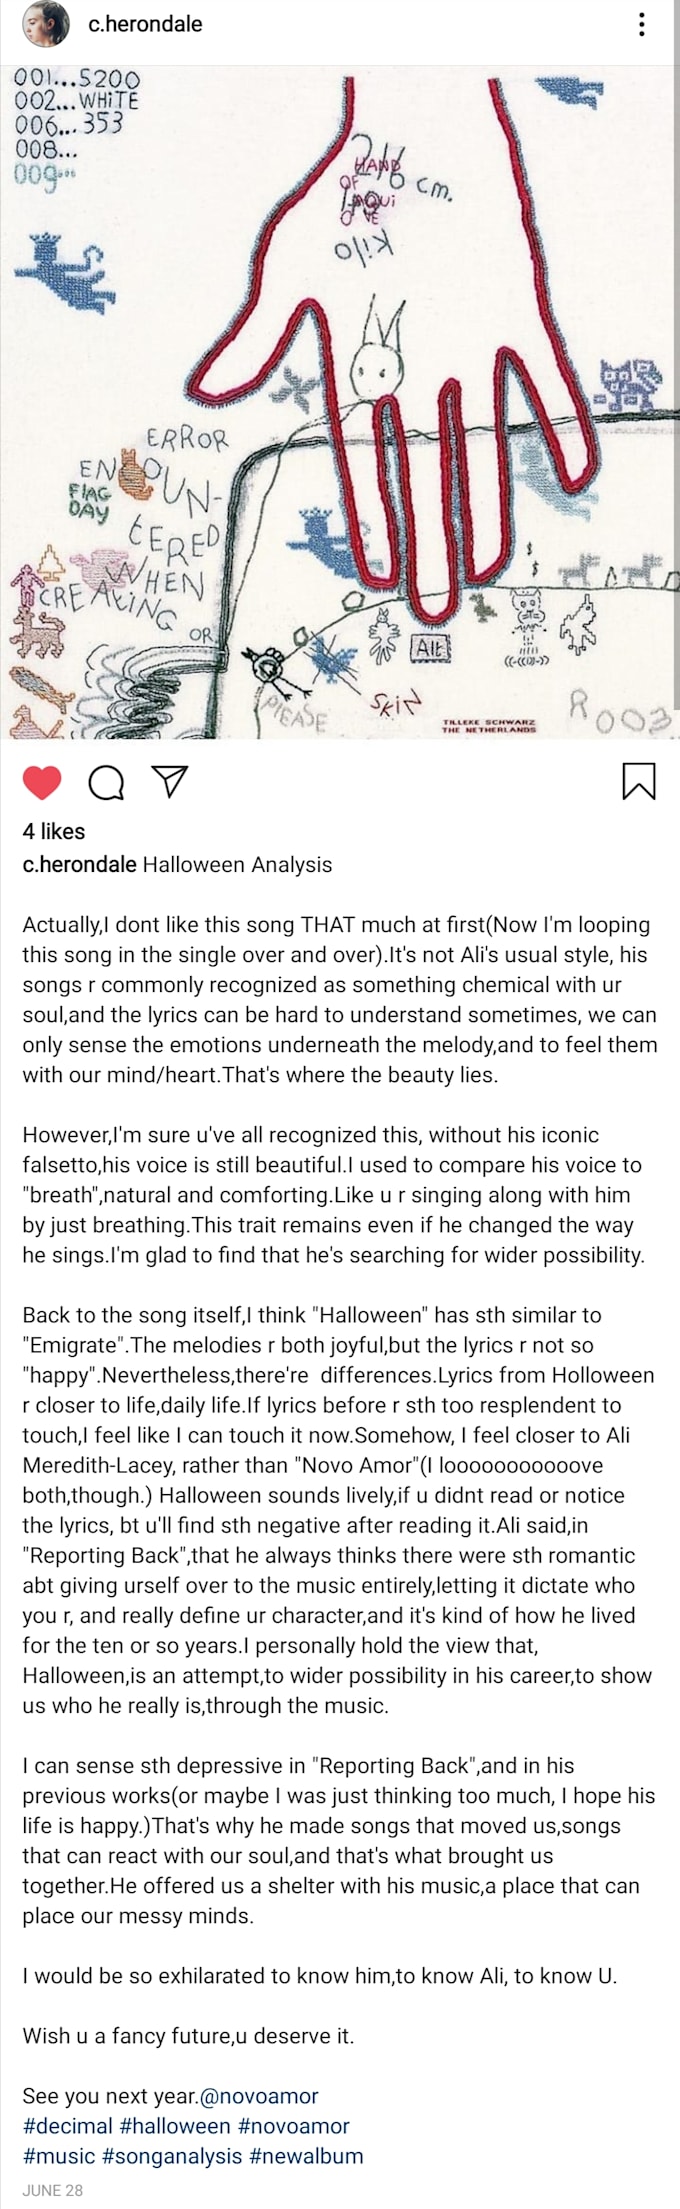This screenshot has height=2209, width=680.
Task: Share the post via paper plane icon
Action: coord(171,782)
